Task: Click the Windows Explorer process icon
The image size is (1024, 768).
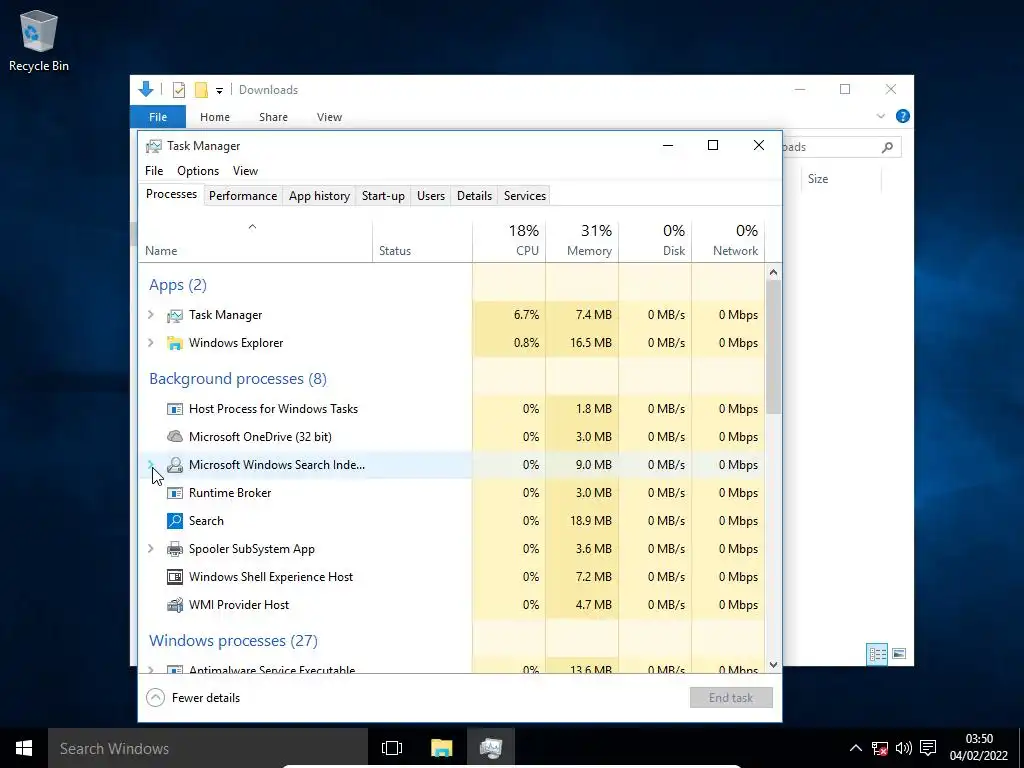Action: pos(174,344)
